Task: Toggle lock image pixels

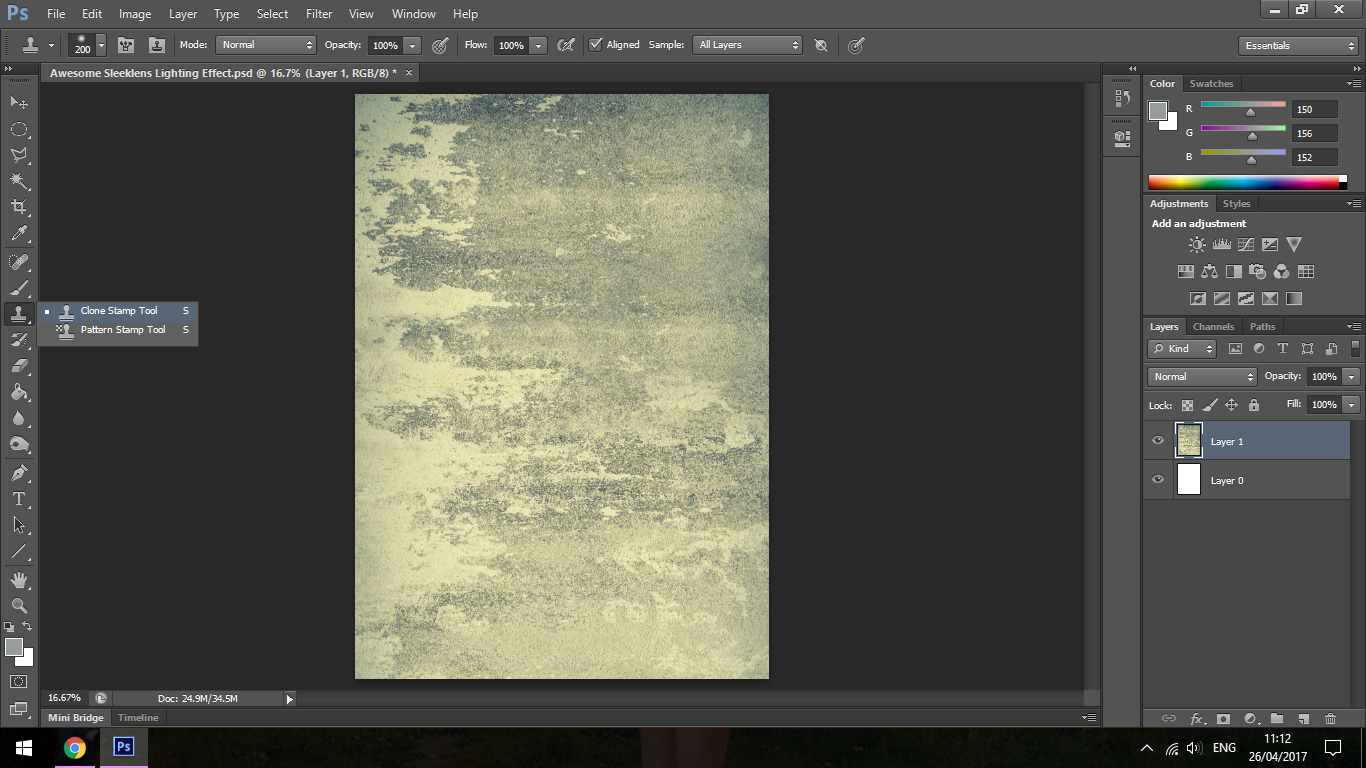Action: point(1209,405)
